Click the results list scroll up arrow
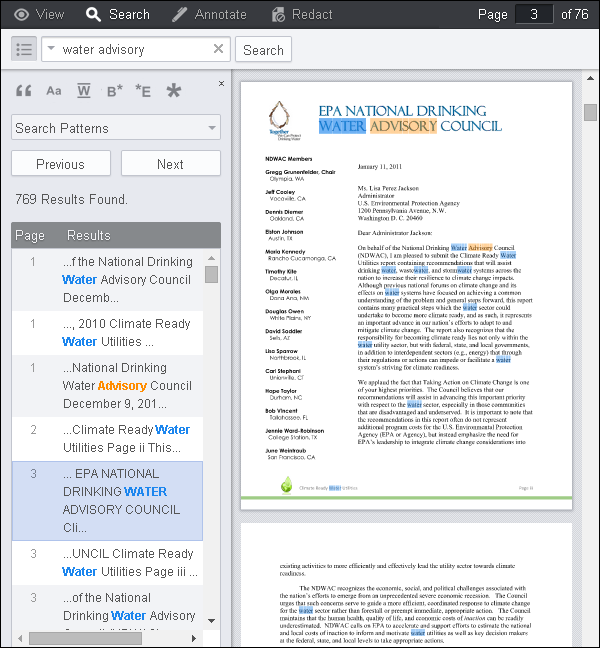The width and height of the screenshot is (600, 648). pyautogui.click(x=212, y=258)
